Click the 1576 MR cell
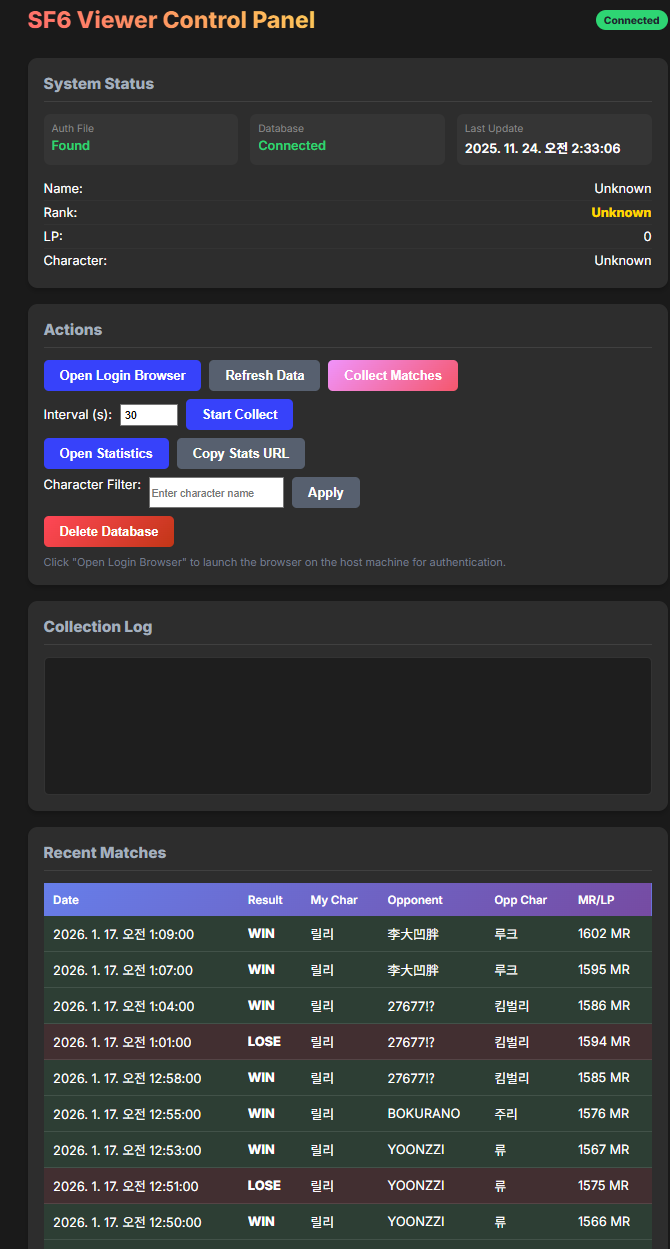 click(604, 1114)
